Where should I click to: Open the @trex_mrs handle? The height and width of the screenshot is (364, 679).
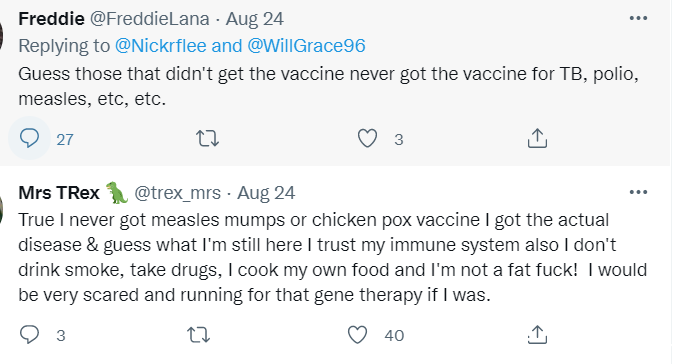click(178, 193)
